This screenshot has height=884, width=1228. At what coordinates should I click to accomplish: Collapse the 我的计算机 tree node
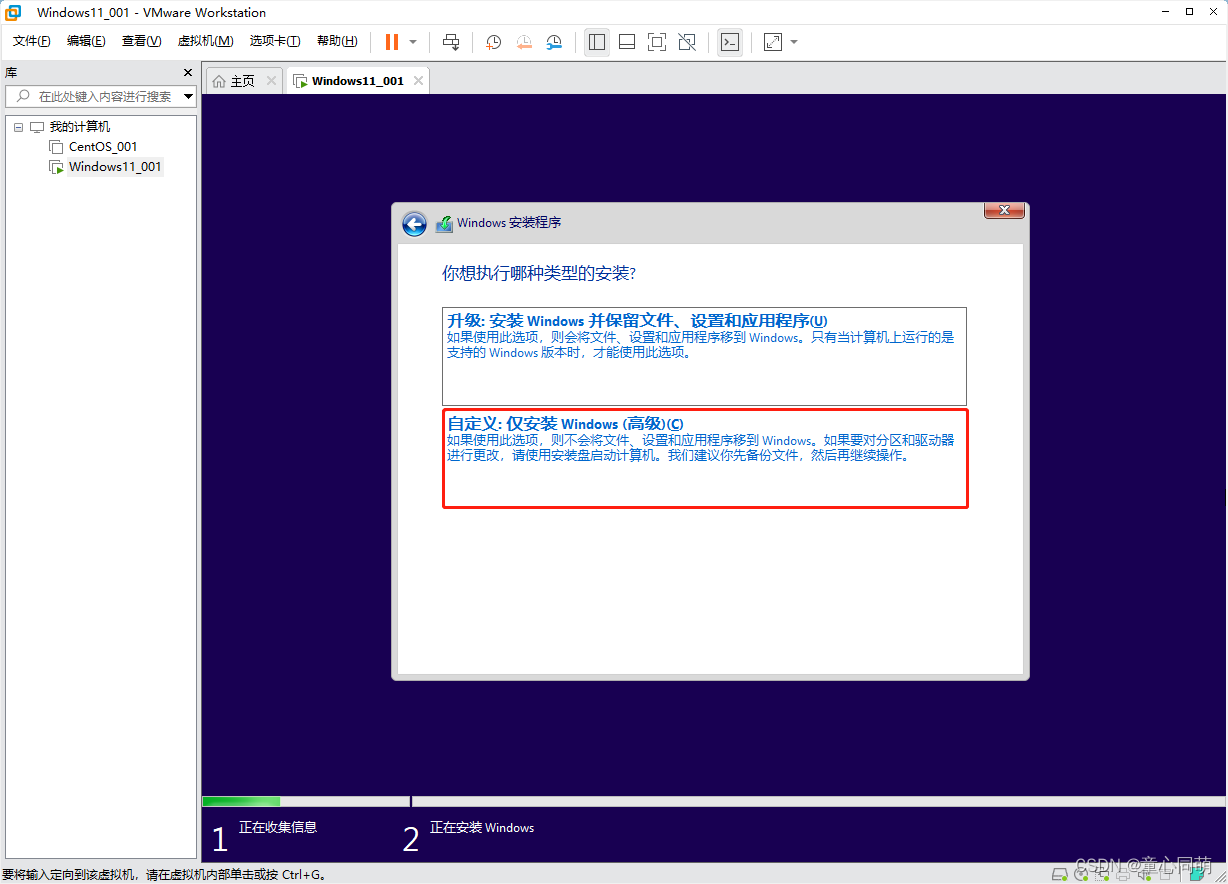coord(17,126)
